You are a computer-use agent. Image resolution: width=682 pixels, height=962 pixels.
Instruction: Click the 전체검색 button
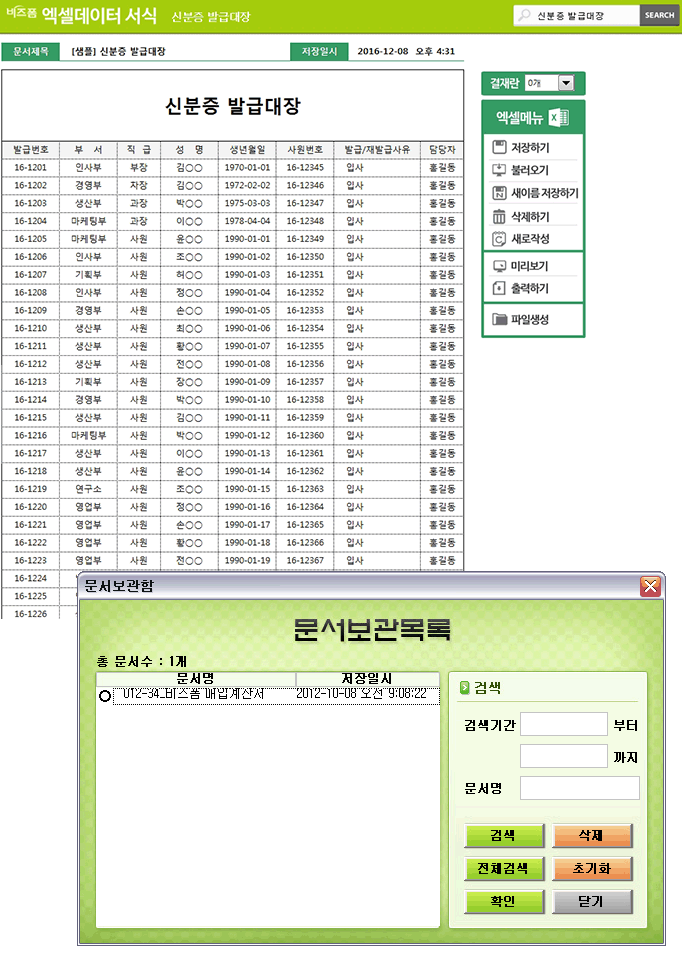(x=504, y=869)
